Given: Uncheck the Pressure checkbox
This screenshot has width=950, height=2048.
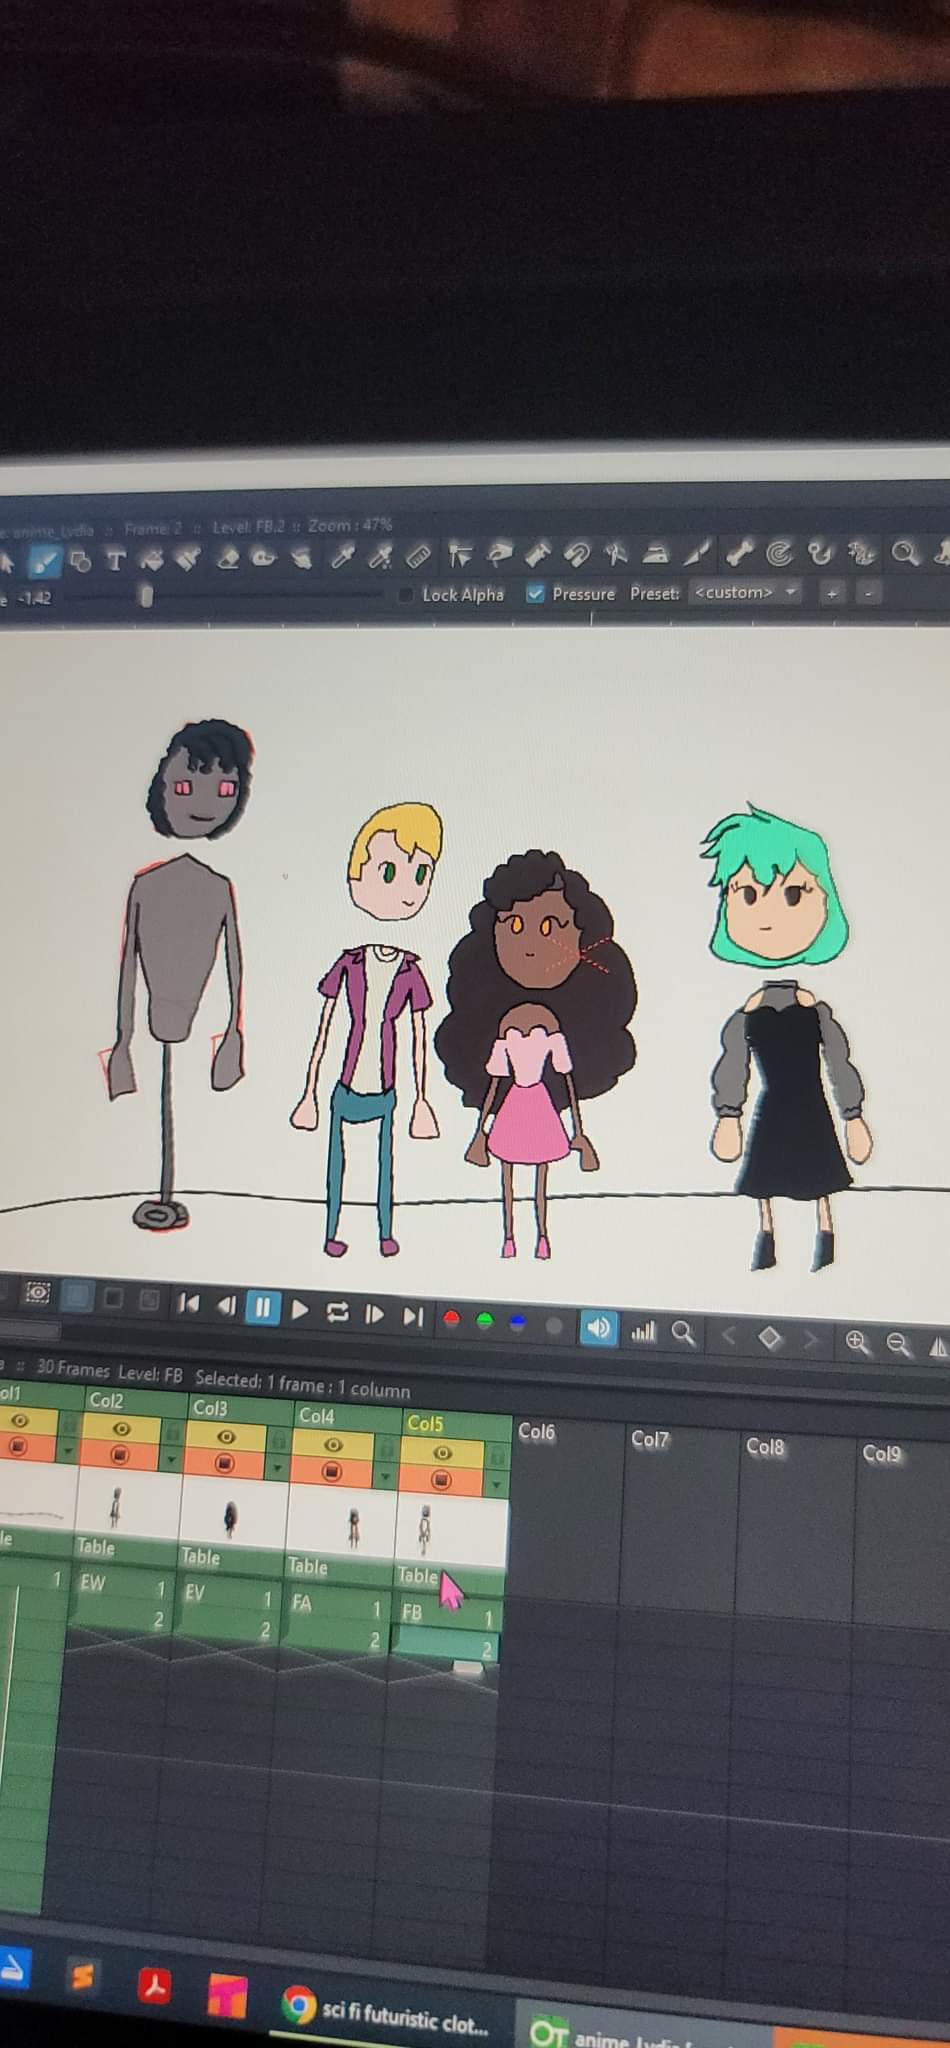Looking at the screenshot, I should 536,594.
